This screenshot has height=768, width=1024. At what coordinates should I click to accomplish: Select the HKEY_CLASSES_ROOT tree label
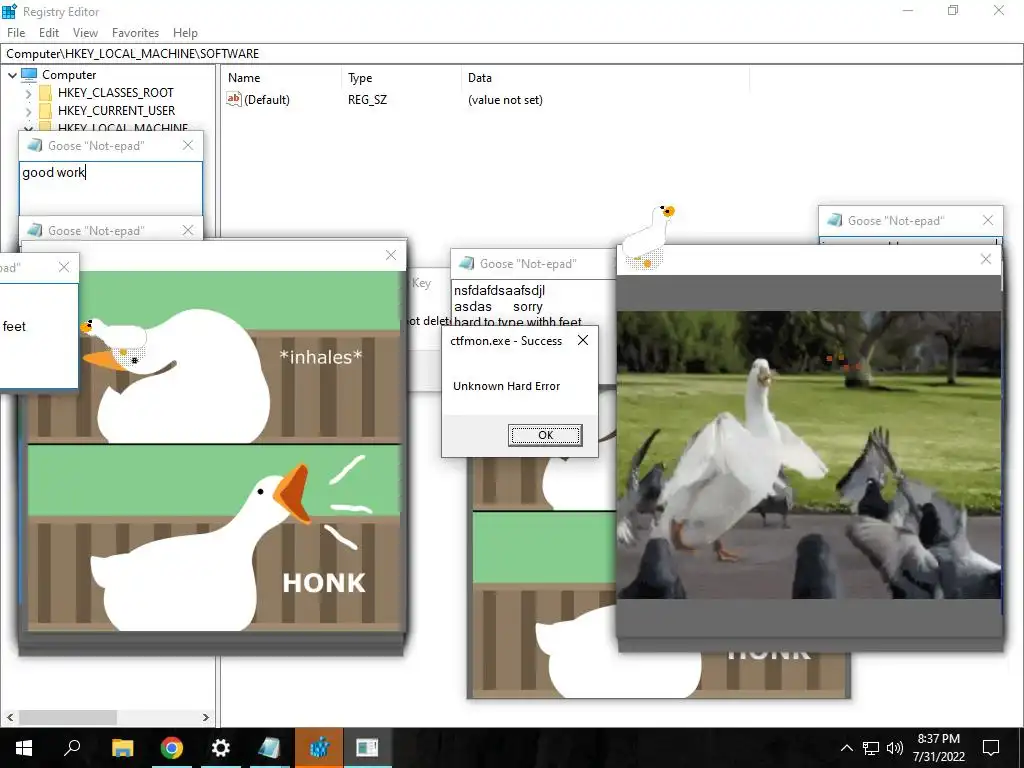116,93
